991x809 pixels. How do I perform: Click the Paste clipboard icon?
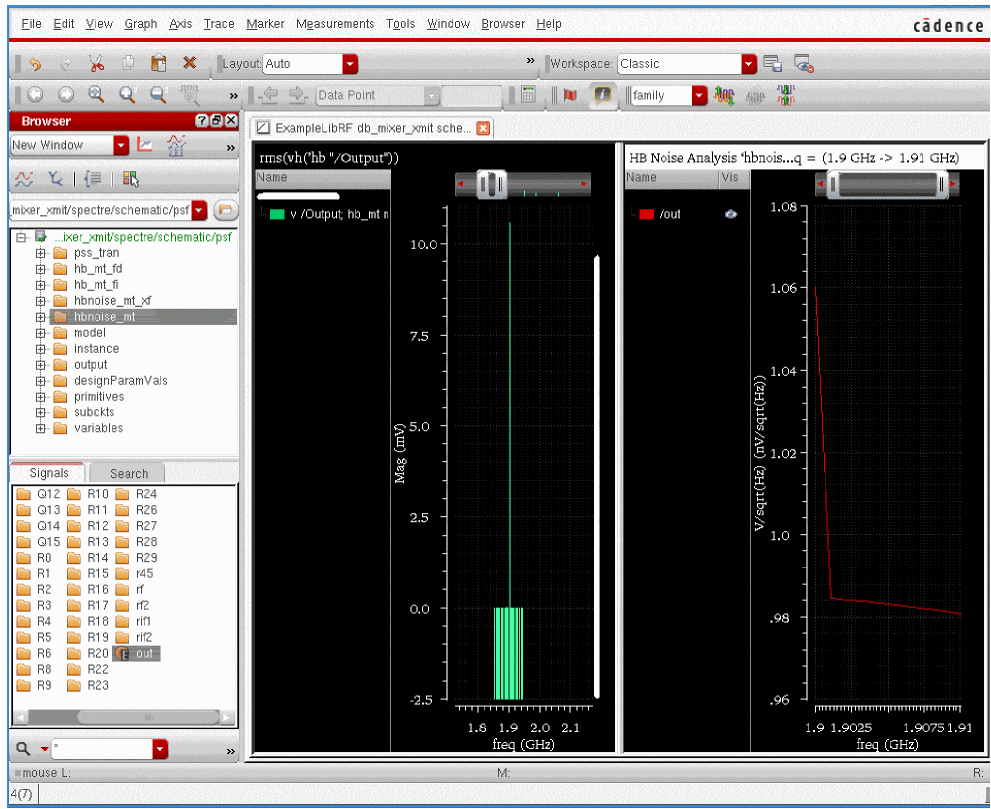[x=158, y=64]
